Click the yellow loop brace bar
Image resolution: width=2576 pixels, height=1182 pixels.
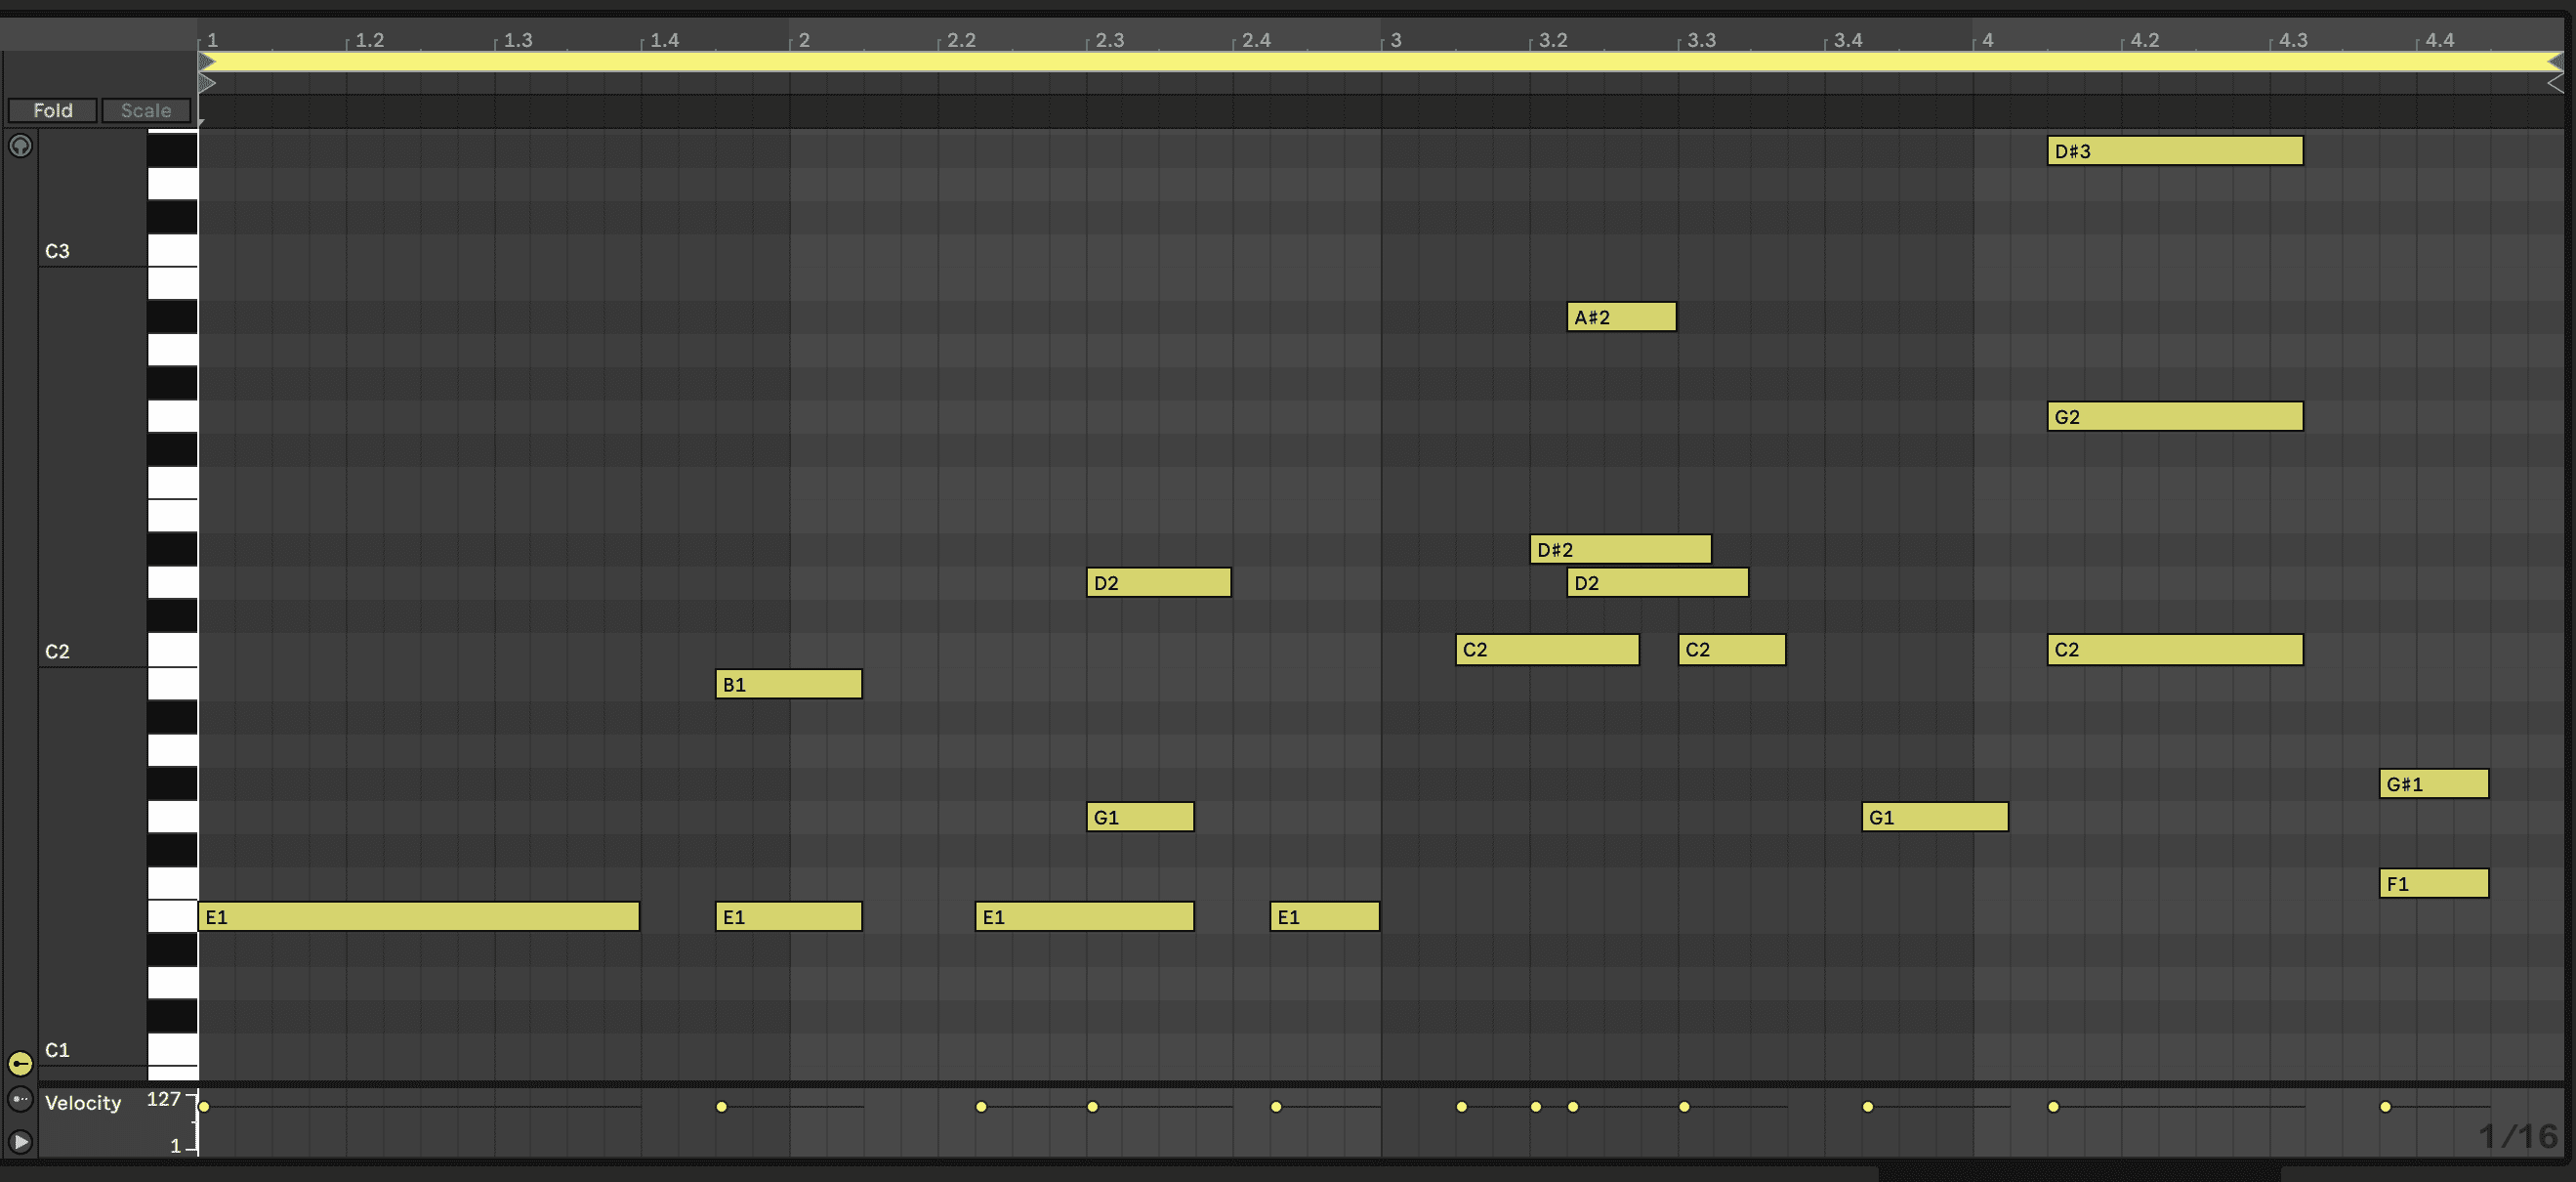click(x=1300, y=62)
